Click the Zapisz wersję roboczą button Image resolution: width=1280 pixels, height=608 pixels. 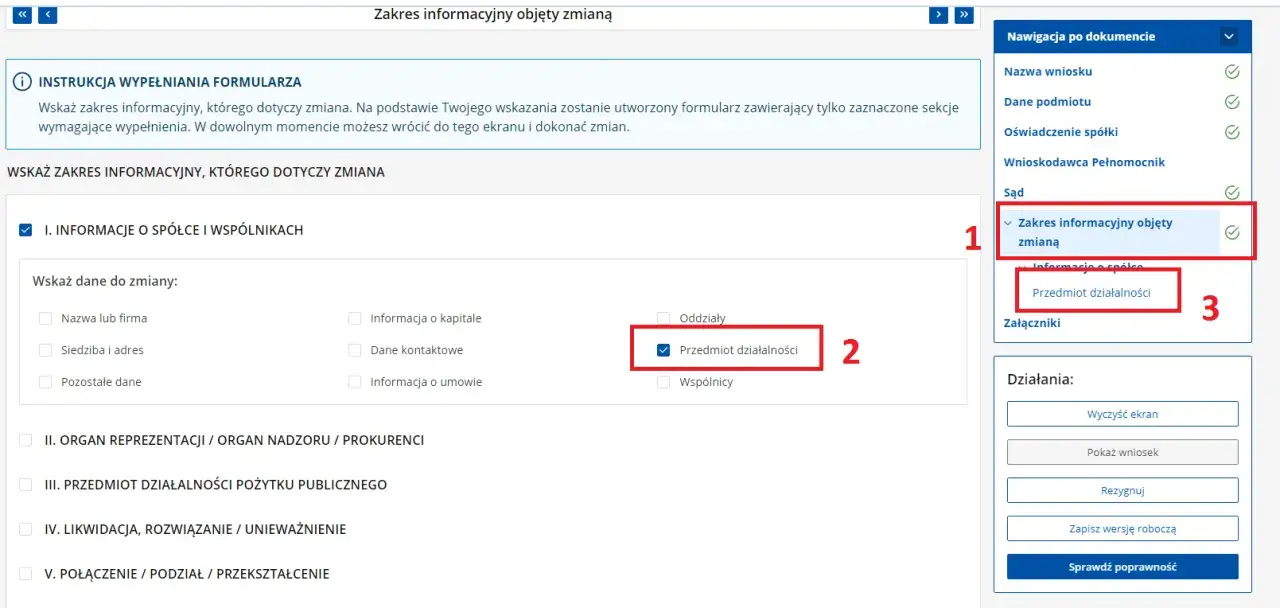click(1122, 528)
